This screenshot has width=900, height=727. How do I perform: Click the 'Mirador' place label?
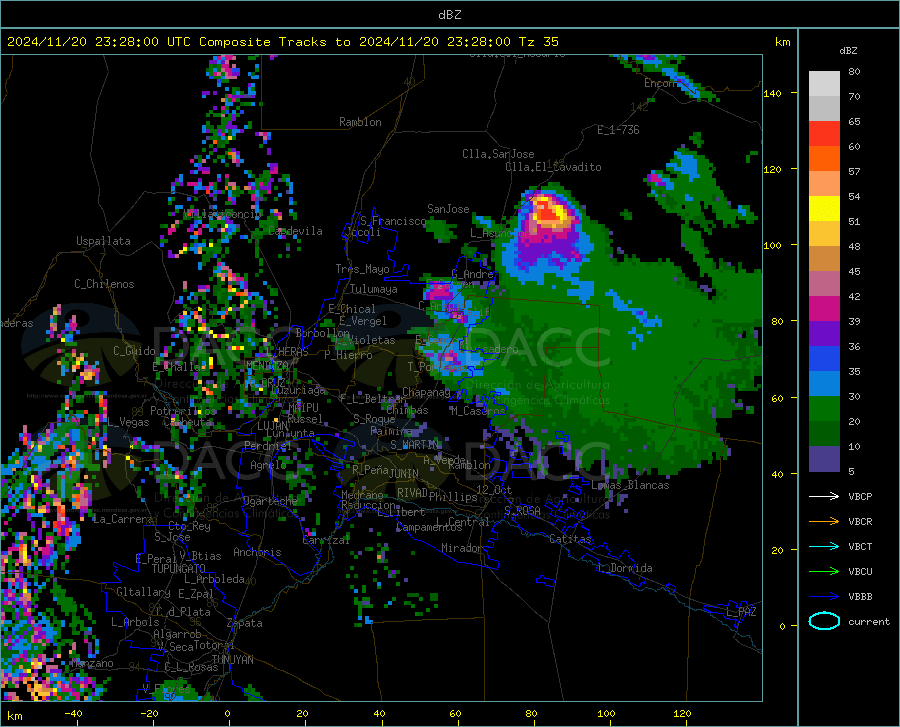(x=462, y=548)
